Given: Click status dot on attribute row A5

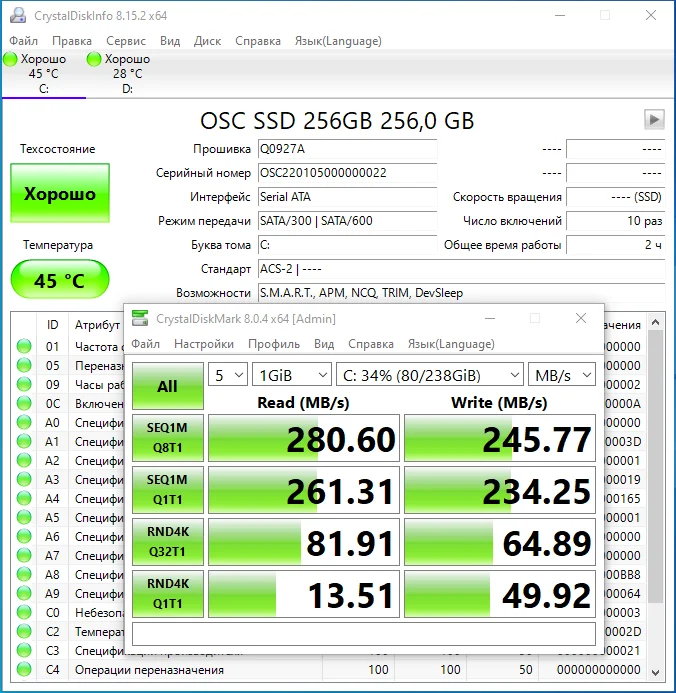Looking at the screenshot, I should click(x=24, y=517).
